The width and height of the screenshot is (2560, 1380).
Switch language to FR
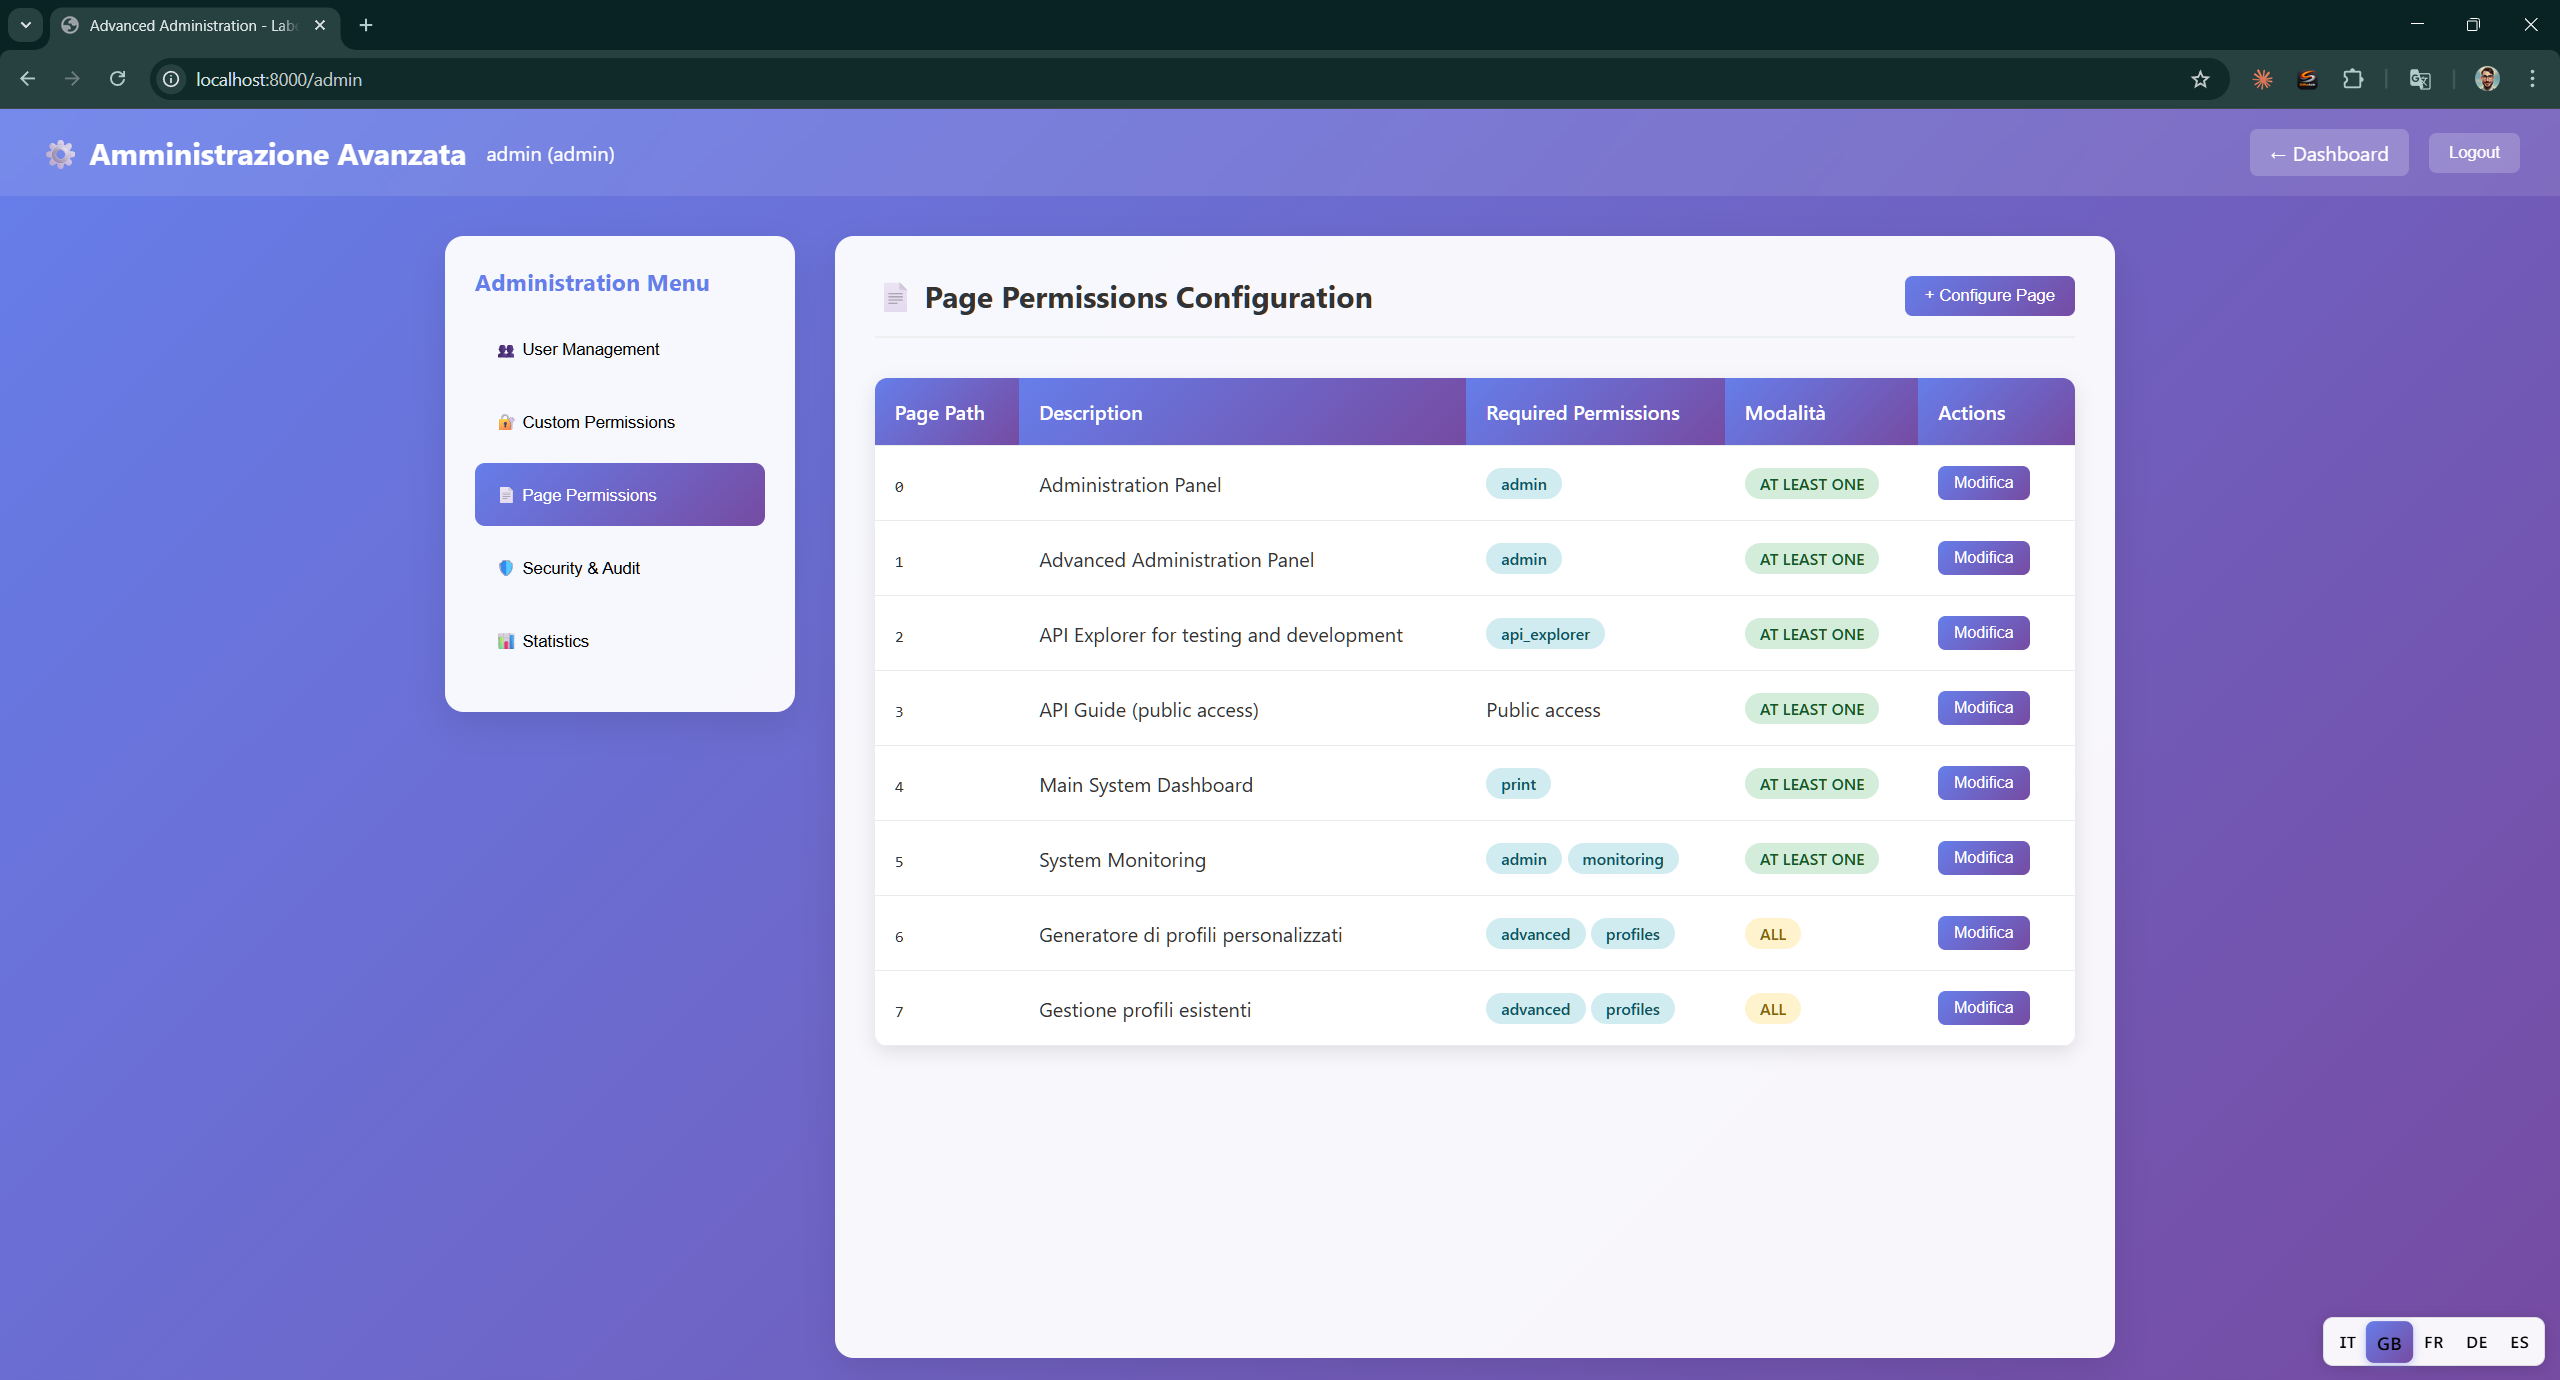(x=2434, y=1342)
